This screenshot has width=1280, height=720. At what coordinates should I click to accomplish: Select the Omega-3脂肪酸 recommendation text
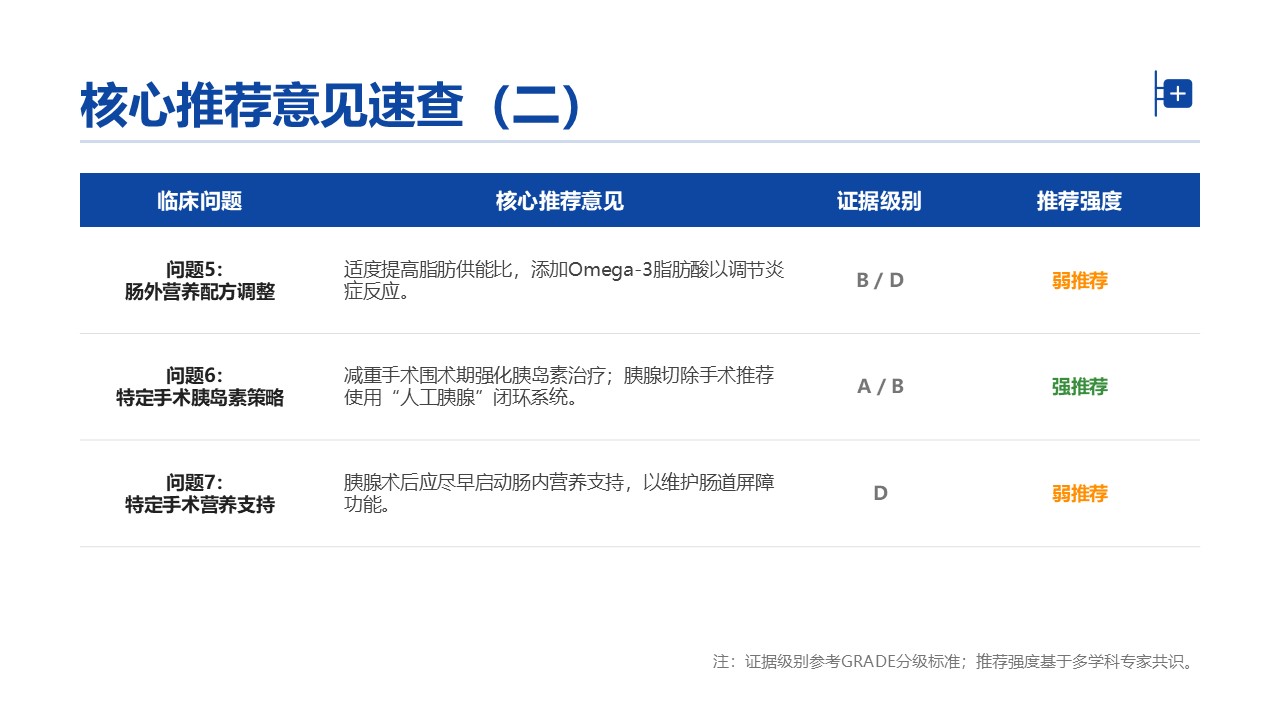[563, 281]
